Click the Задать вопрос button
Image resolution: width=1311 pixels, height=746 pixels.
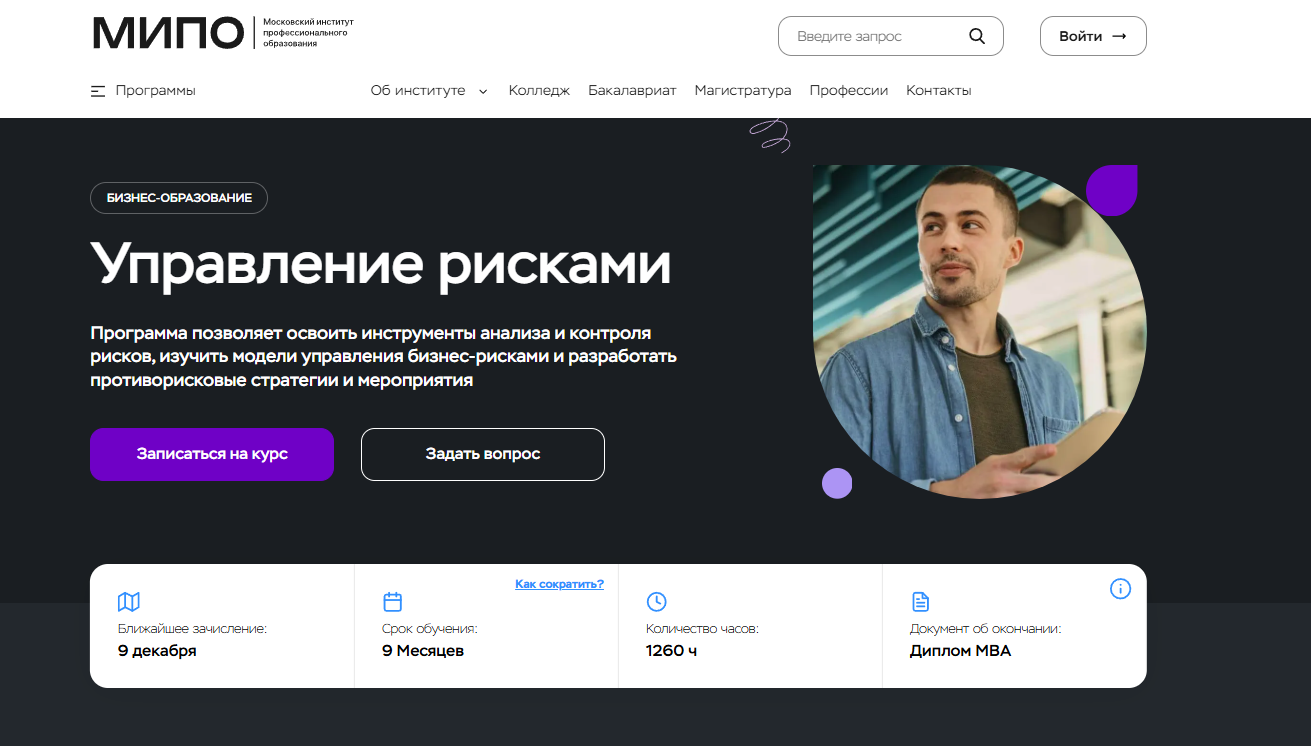(483, 454)
